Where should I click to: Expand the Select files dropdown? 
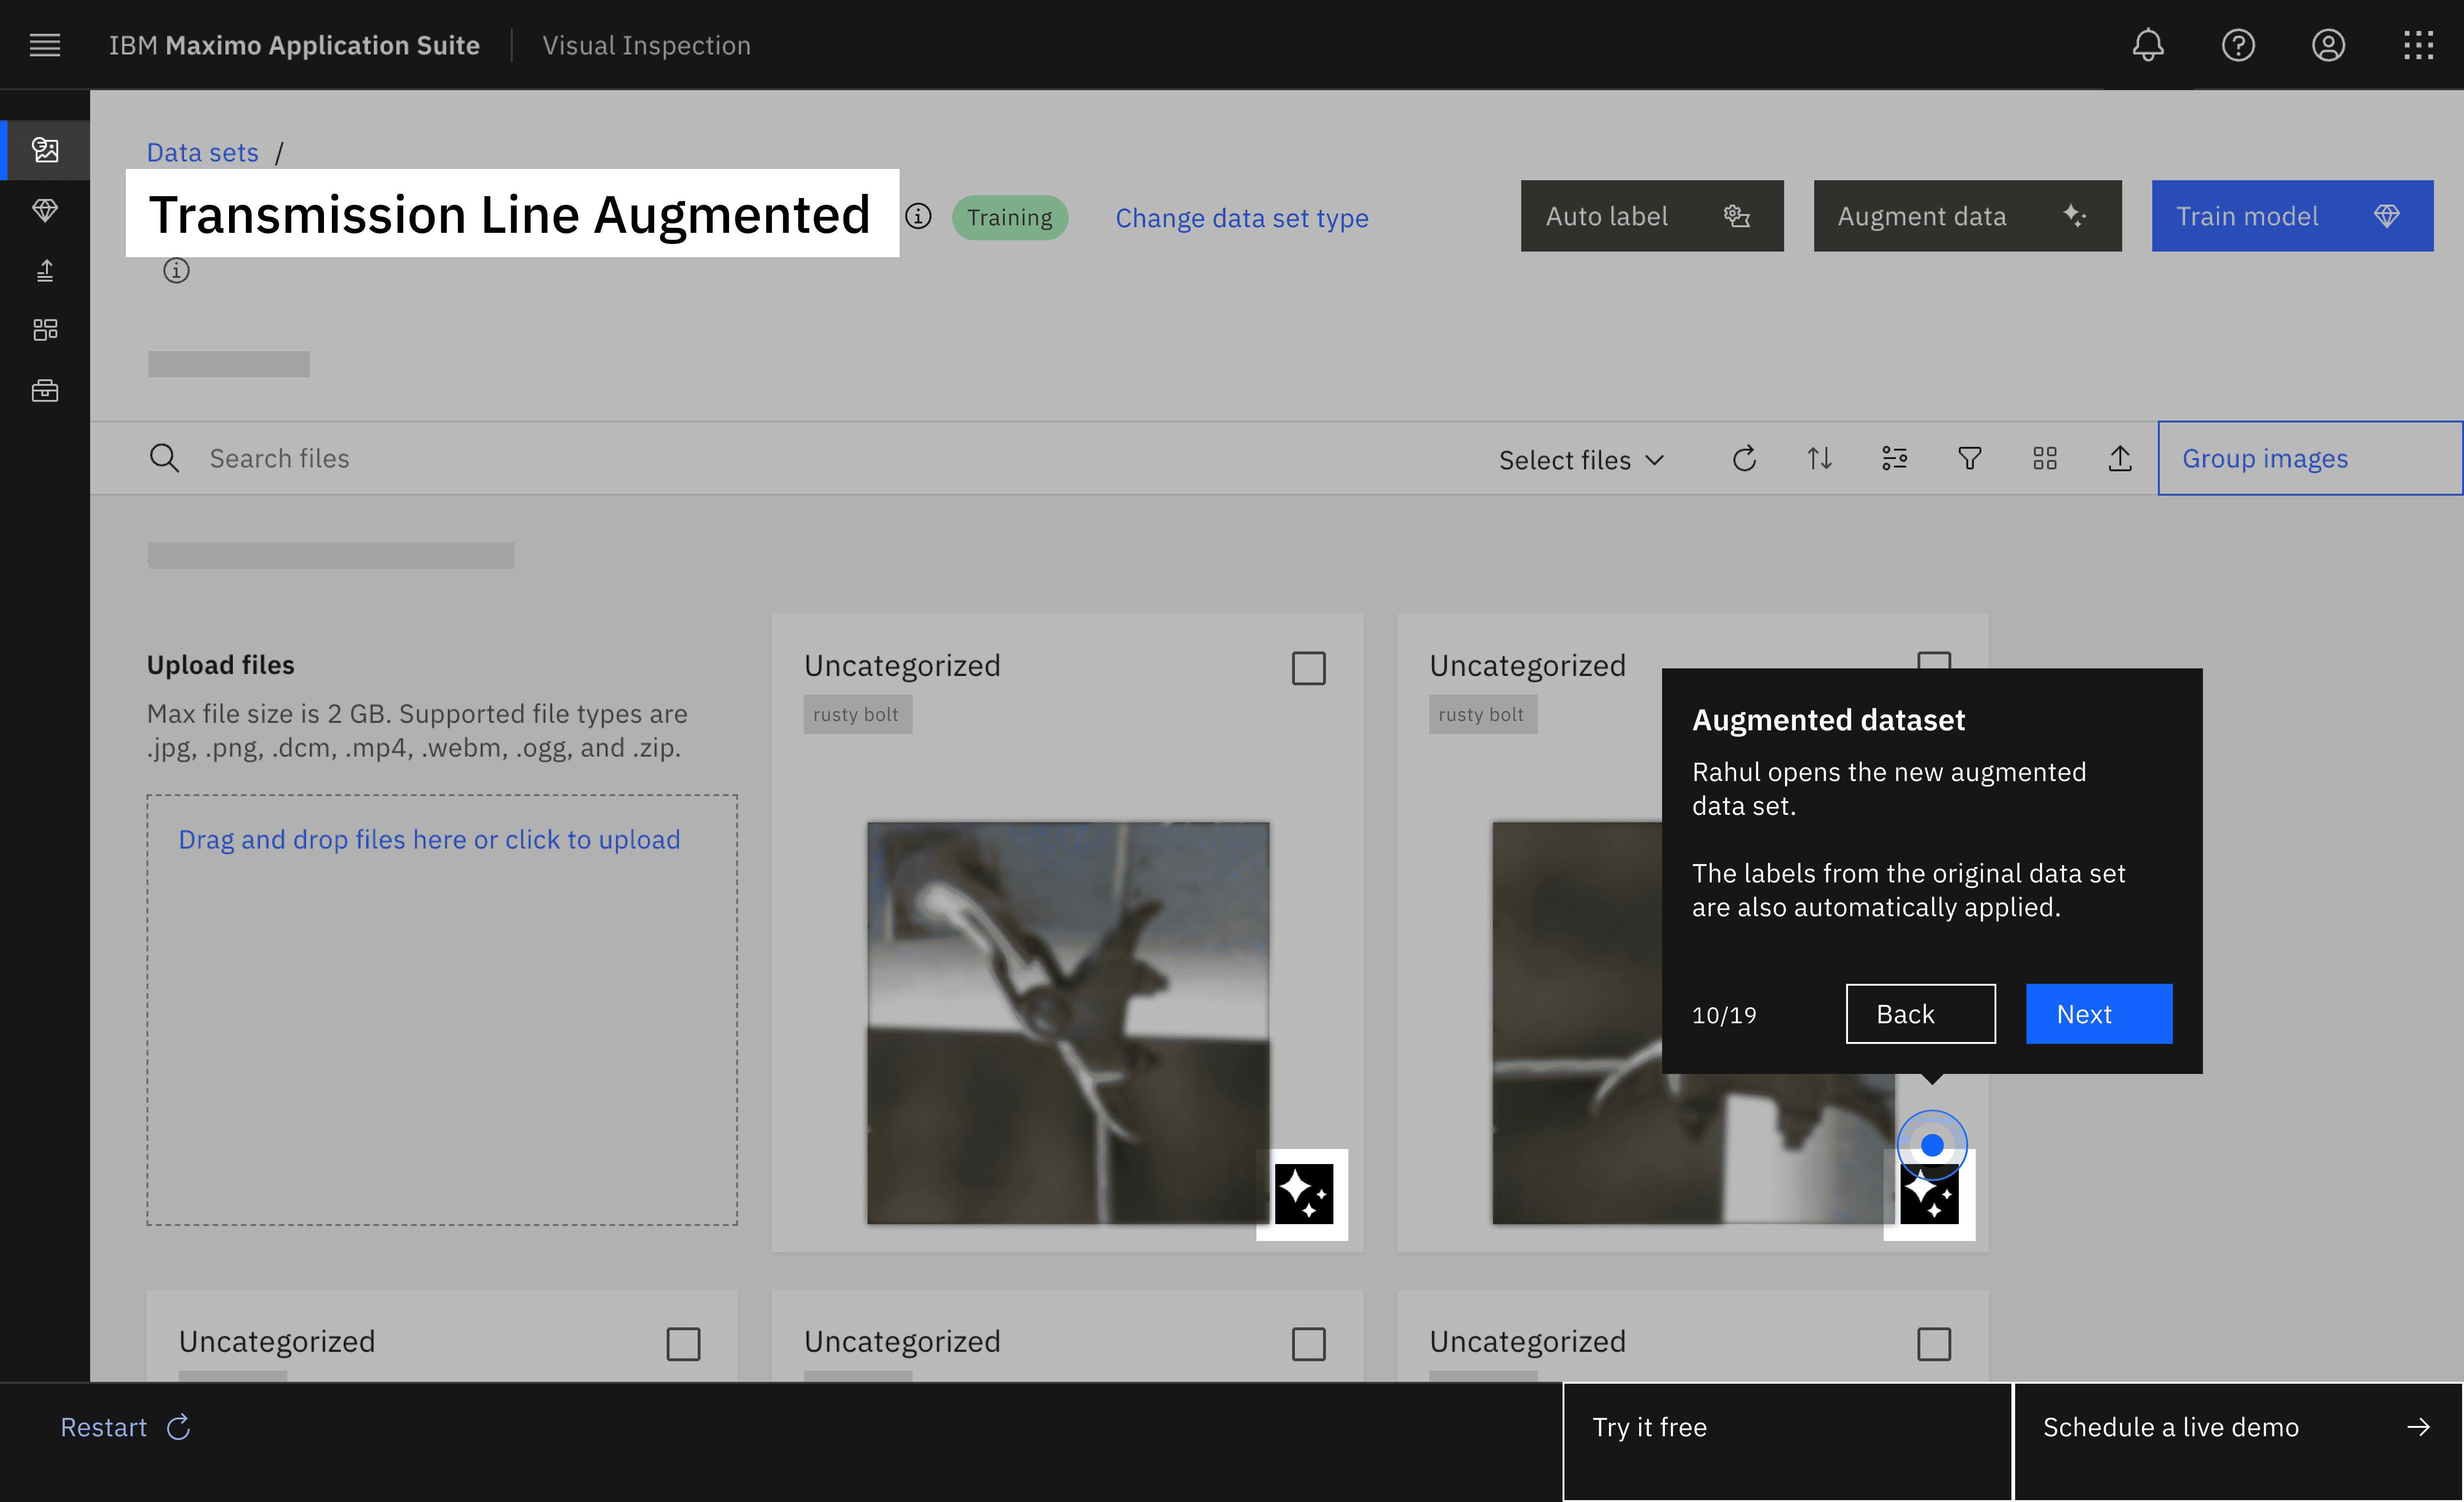point(1581,460)
